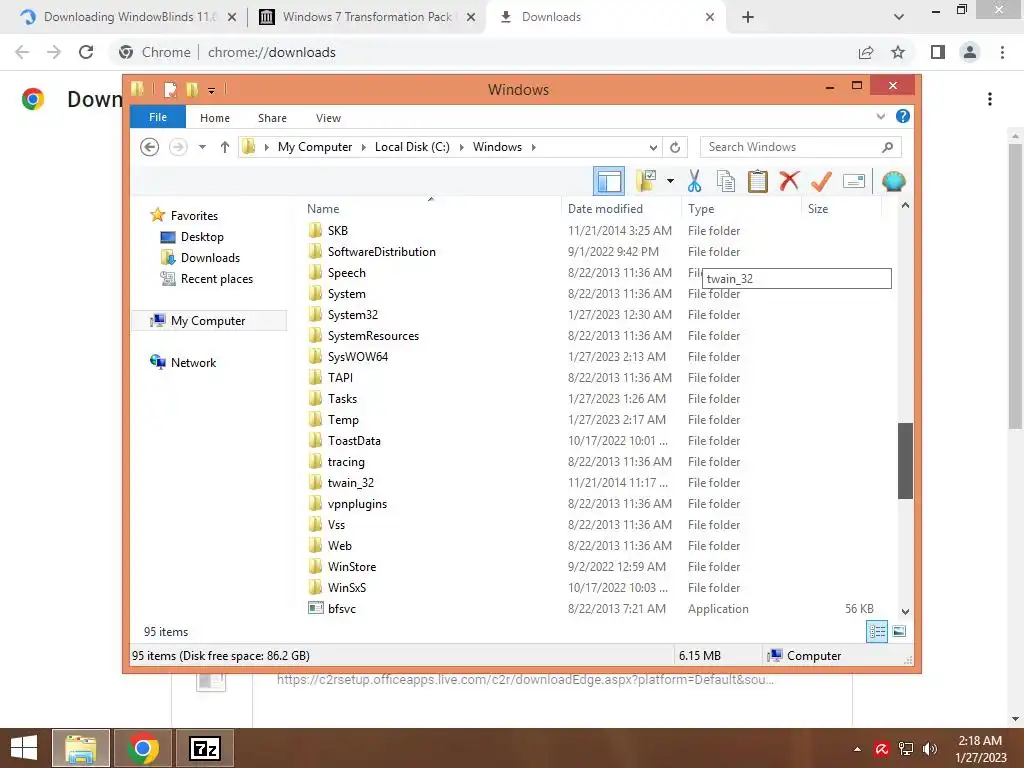This screenshot has height=768, width=1024.
Task: Select Recent places in Favorites
Action: pos(216,278)
